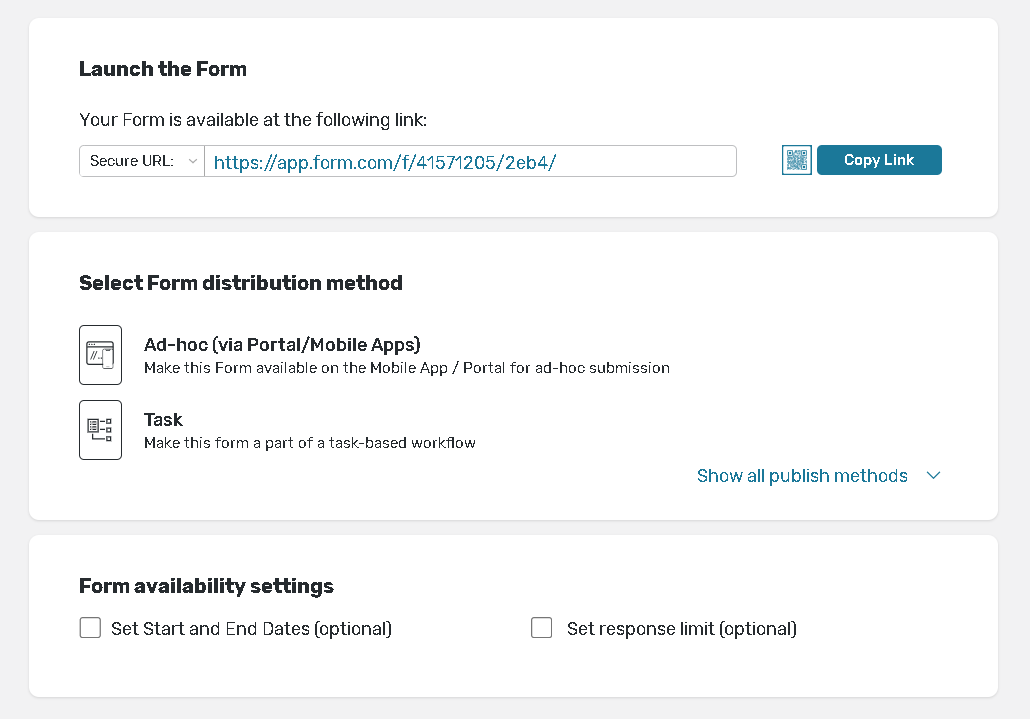
Task: Click the Set Start and End Dates label
Action: click(x=251, y=629)
